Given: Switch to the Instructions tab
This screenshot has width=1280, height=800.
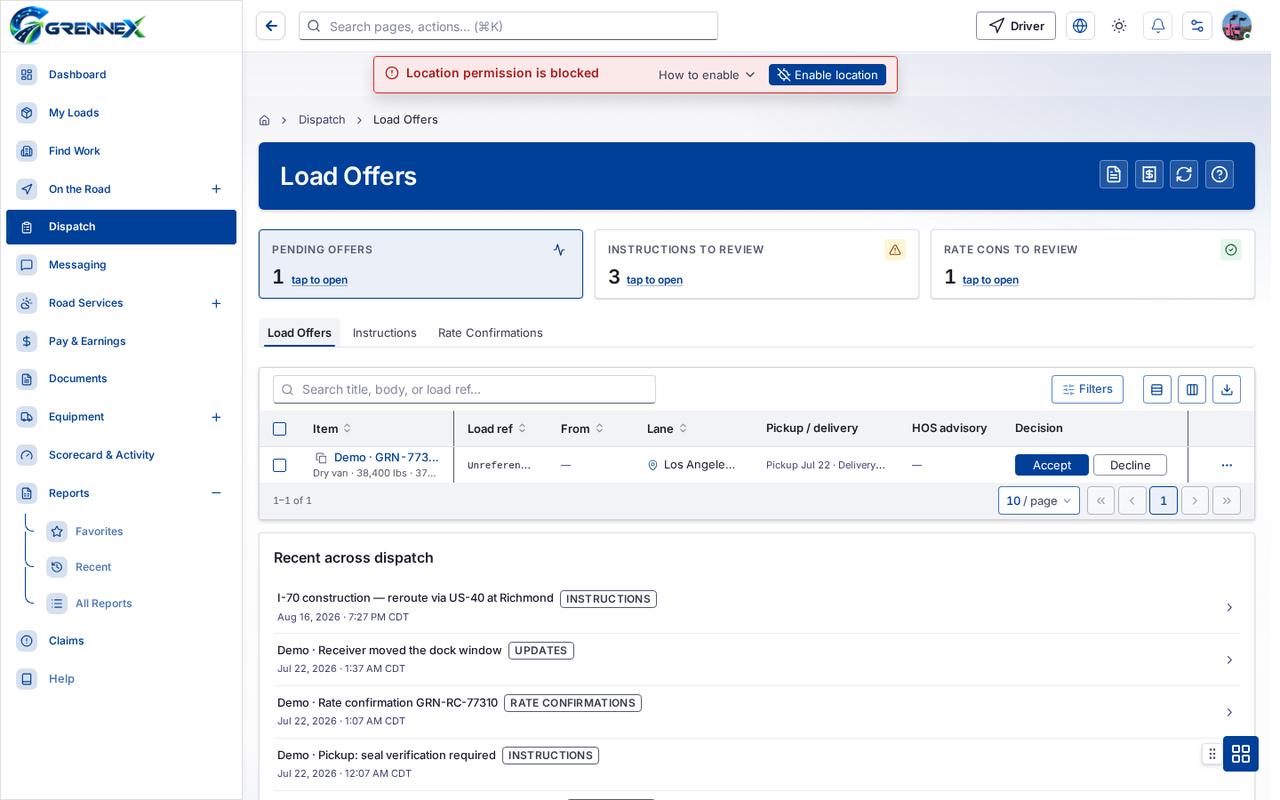Looking at the screenshot, I should (x=385, y=333).
